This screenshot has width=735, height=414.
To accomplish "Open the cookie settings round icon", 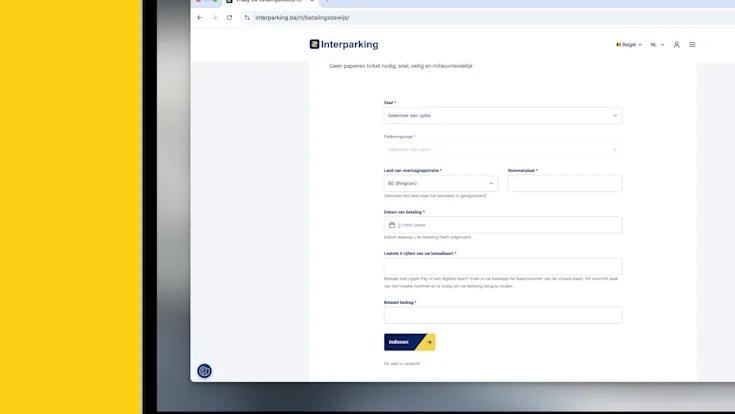I will click(x=204, y=371).
